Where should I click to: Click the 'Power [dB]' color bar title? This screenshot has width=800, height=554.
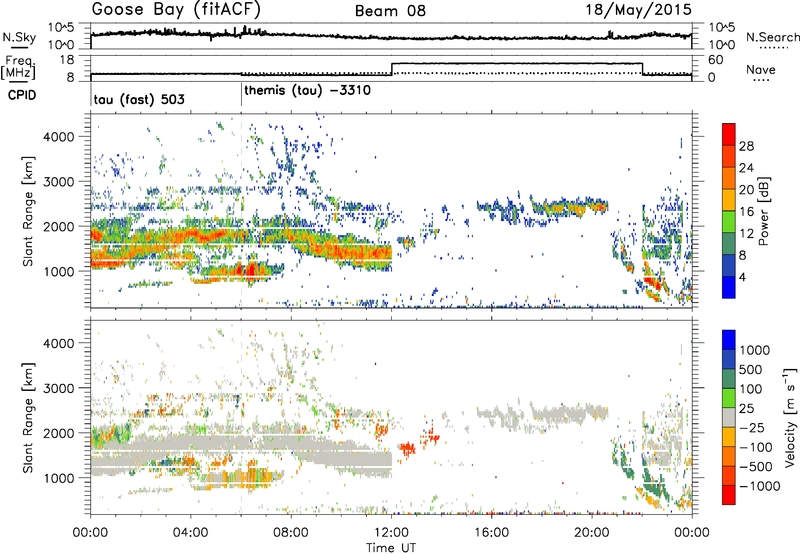coord(763,211)
